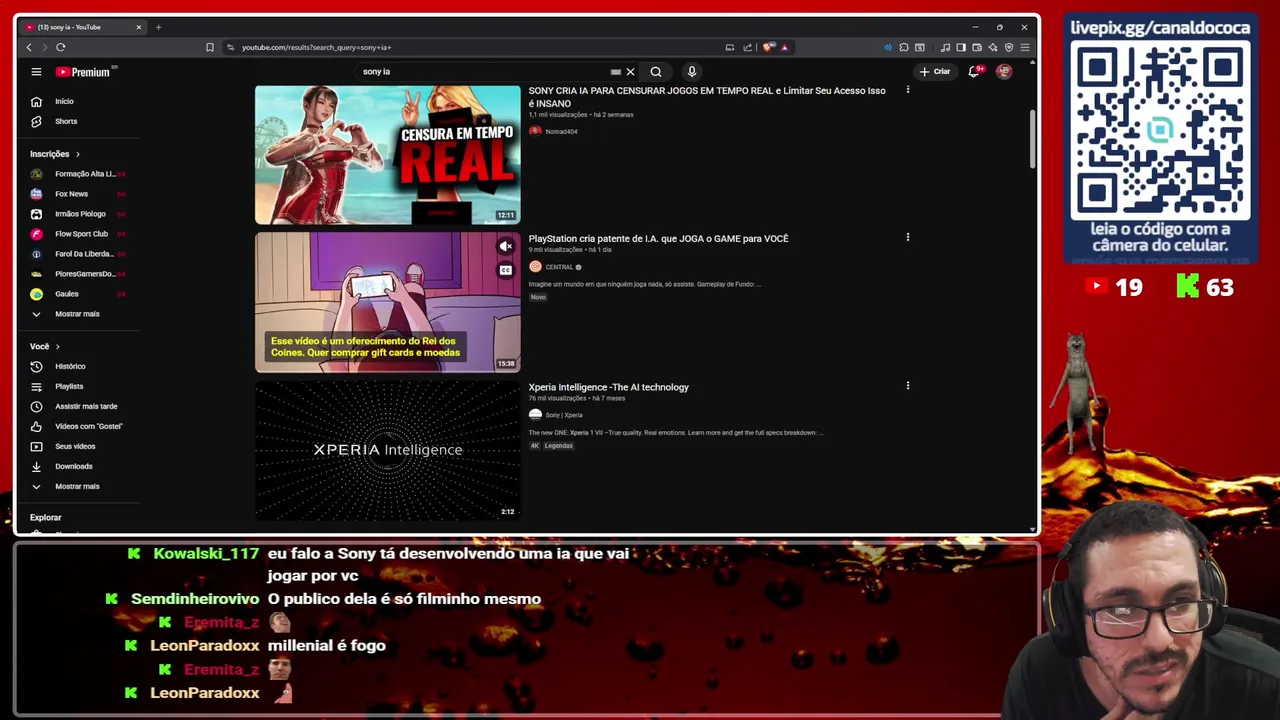Open the phone gaming cartoon thumbnail
The height and width of the screenshot is (720, 1280).
click(387, 302)
